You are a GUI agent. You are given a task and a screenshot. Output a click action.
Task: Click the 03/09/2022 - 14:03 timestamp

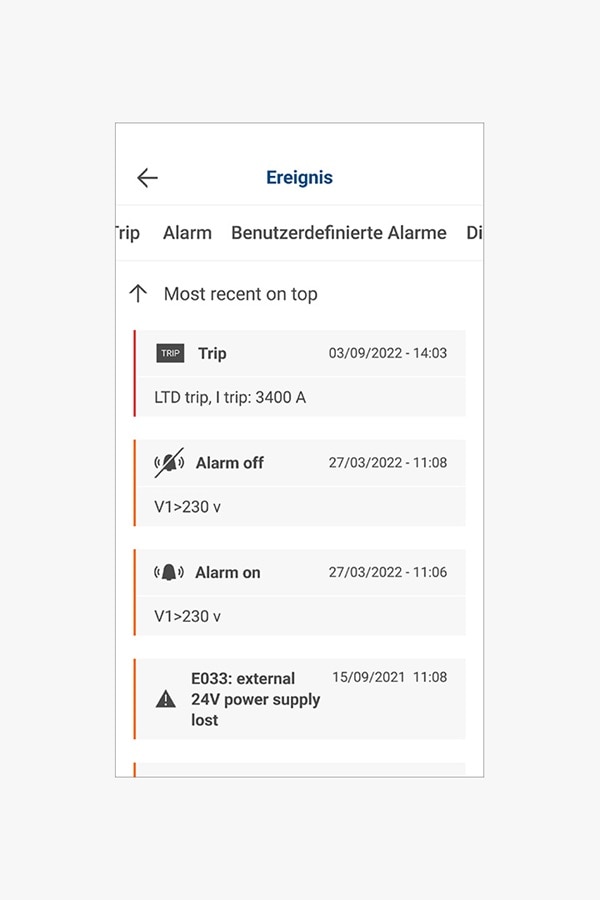coord(388,353)
